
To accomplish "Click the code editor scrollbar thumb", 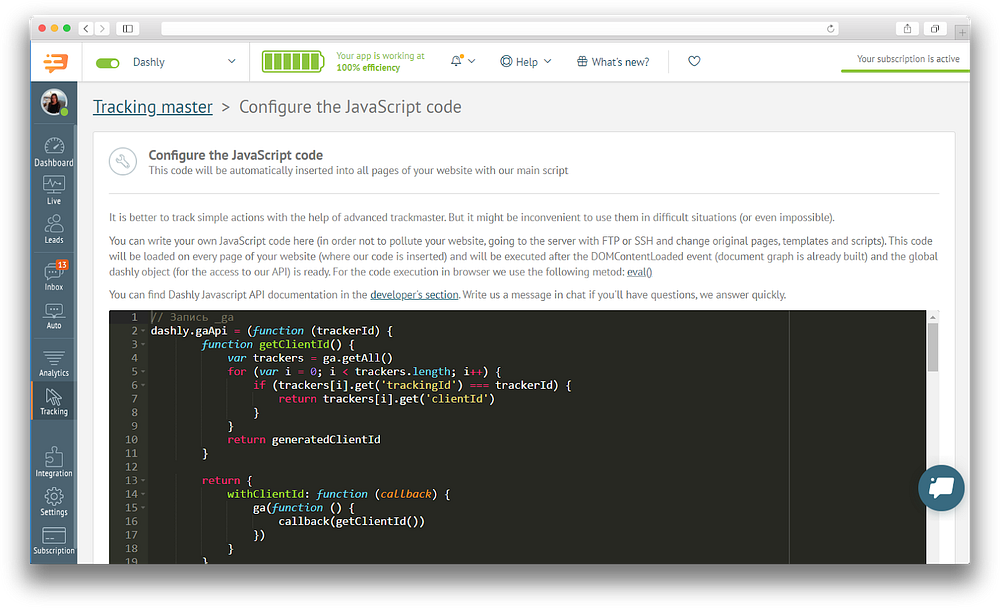I will coord(932,347).
